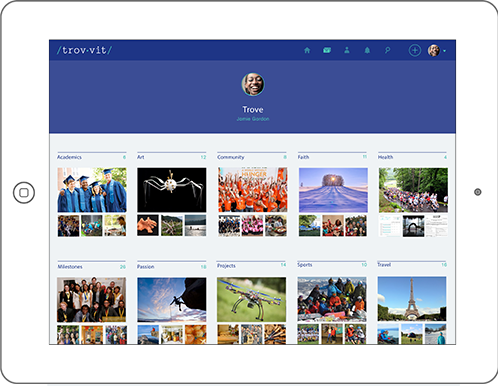Open the Eiffel Tower Travel photo

[412, 299]
